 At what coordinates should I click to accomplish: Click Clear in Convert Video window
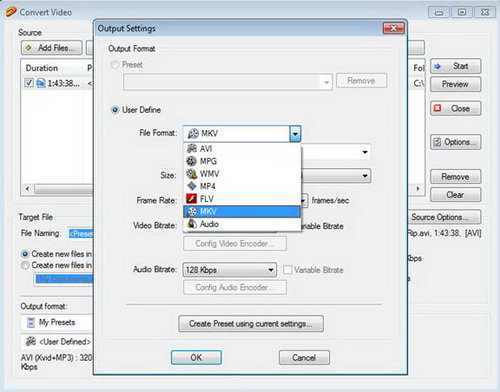click(455, 195)
